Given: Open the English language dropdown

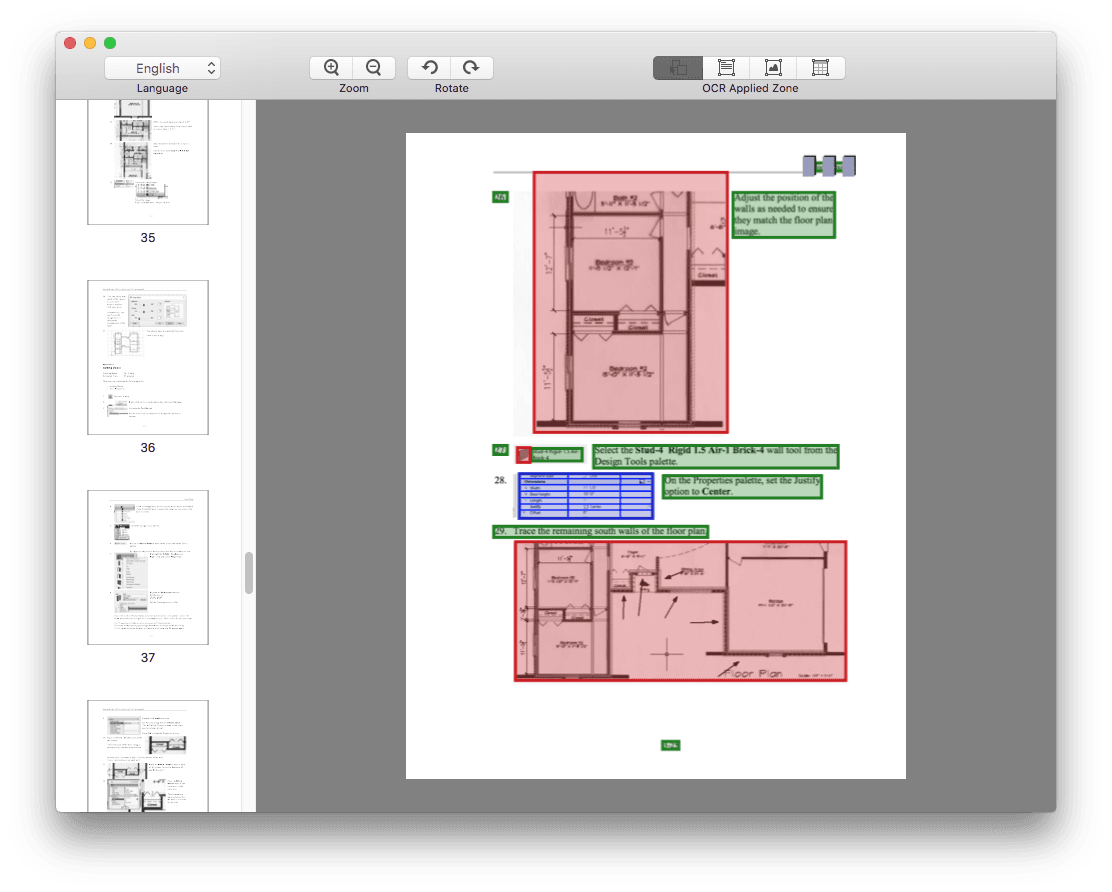Looking at the screenshot, I should 162,68.
